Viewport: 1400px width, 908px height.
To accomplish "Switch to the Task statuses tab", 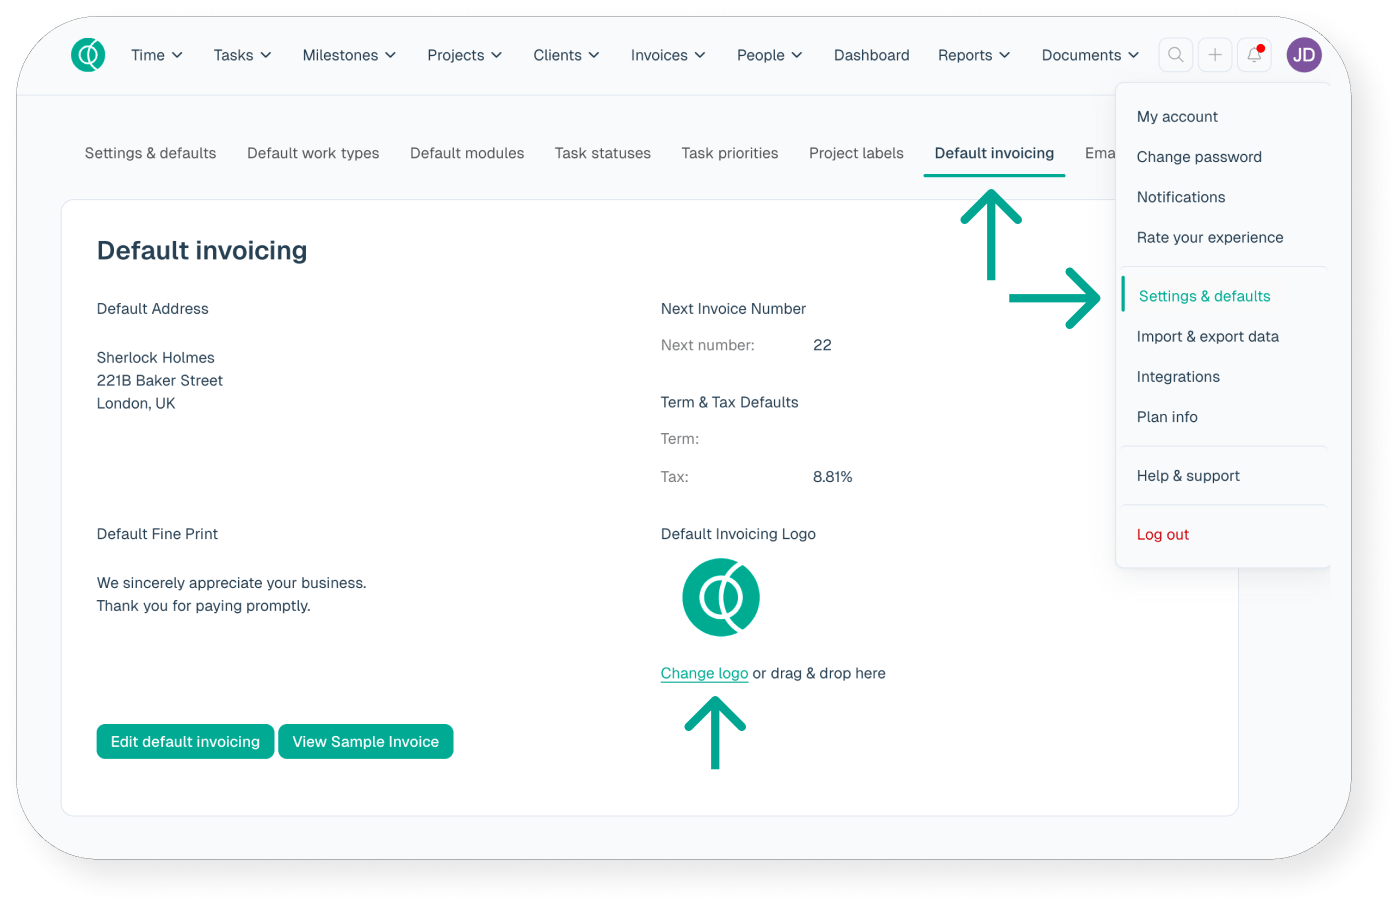I will pos(602,153).
